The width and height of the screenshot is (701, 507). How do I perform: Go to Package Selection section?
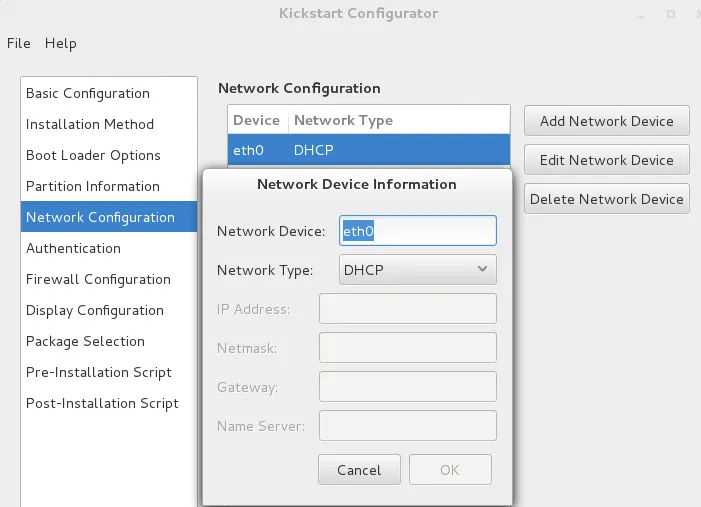[85, 341]
